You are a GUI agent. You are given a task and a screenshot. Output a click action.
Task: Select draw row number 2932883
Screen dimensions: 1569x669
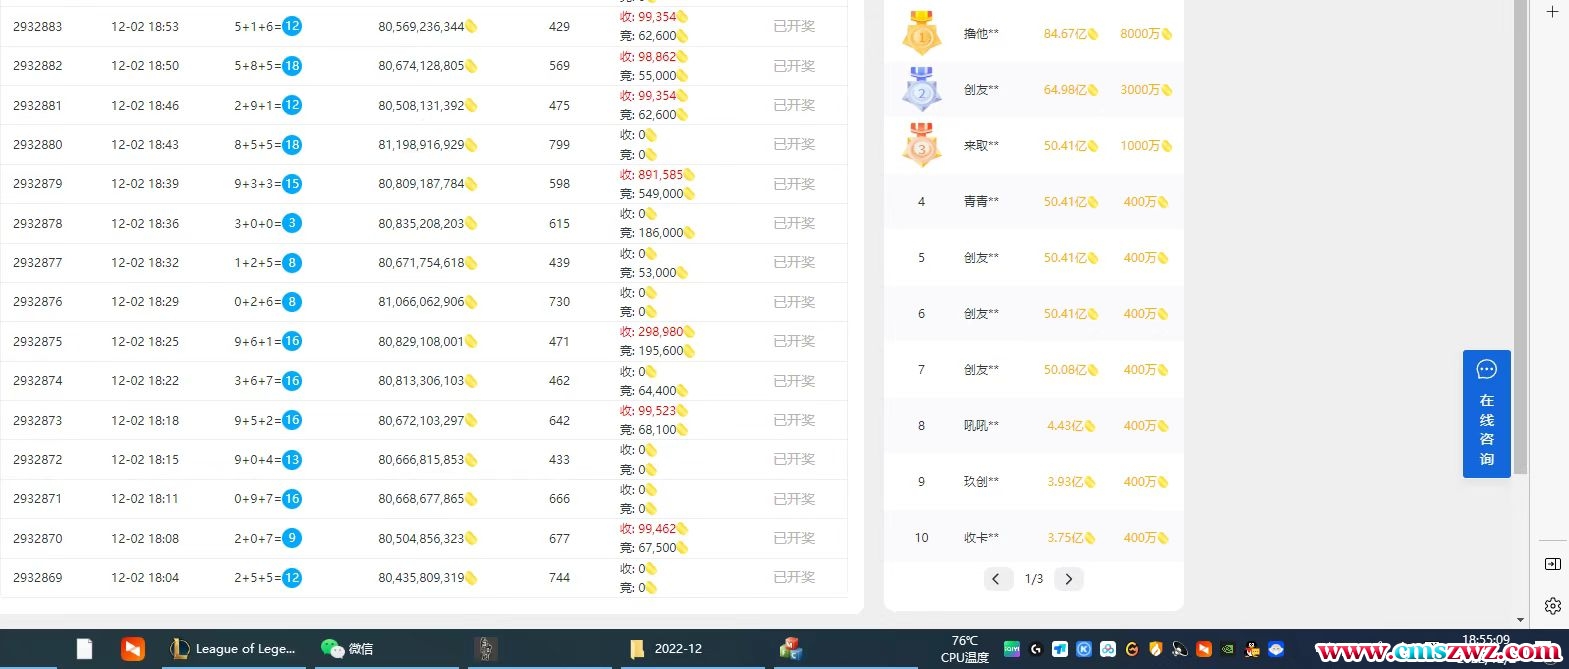click(x=38, y=27)
